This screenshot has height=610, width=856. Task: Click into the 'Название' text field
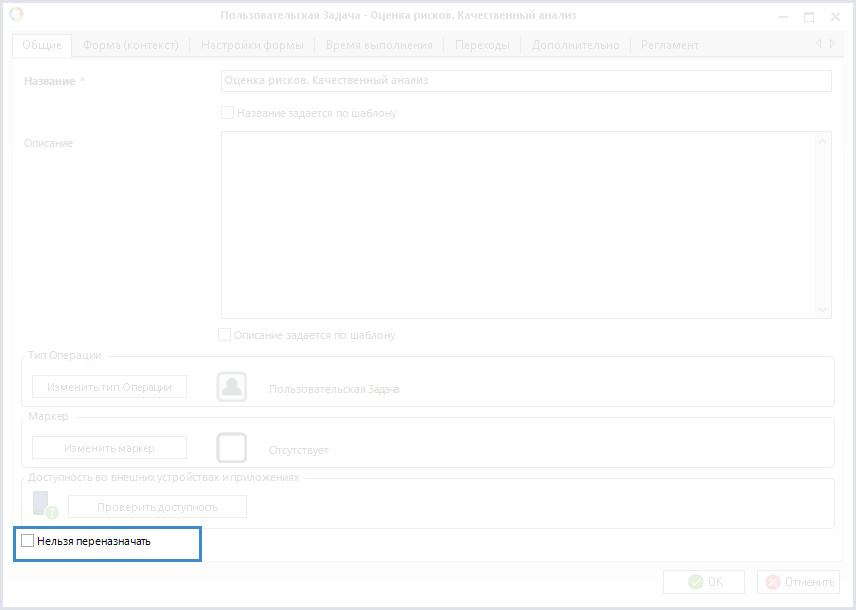point(525,81)
